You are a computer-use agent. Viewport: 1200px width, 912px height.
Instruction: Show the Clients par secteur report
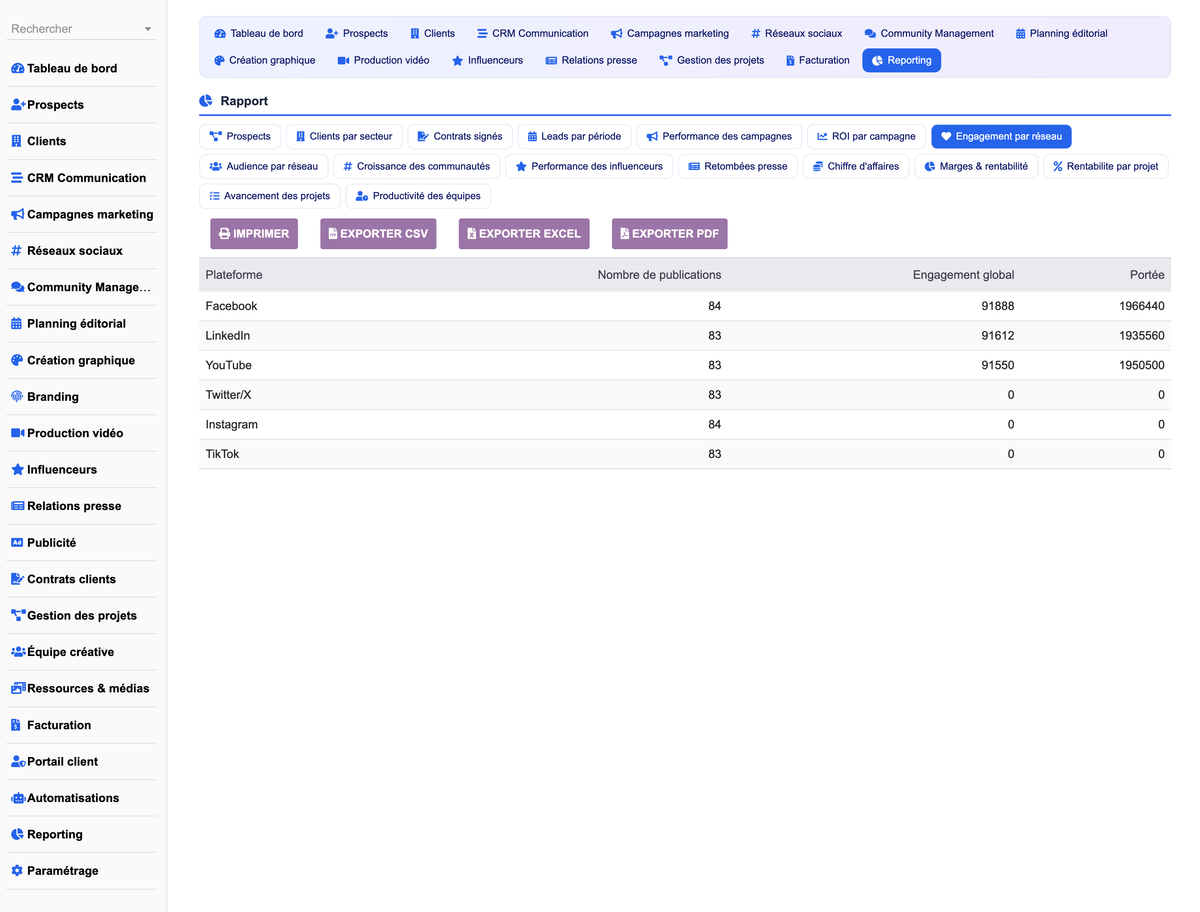(x=344, y=137)
